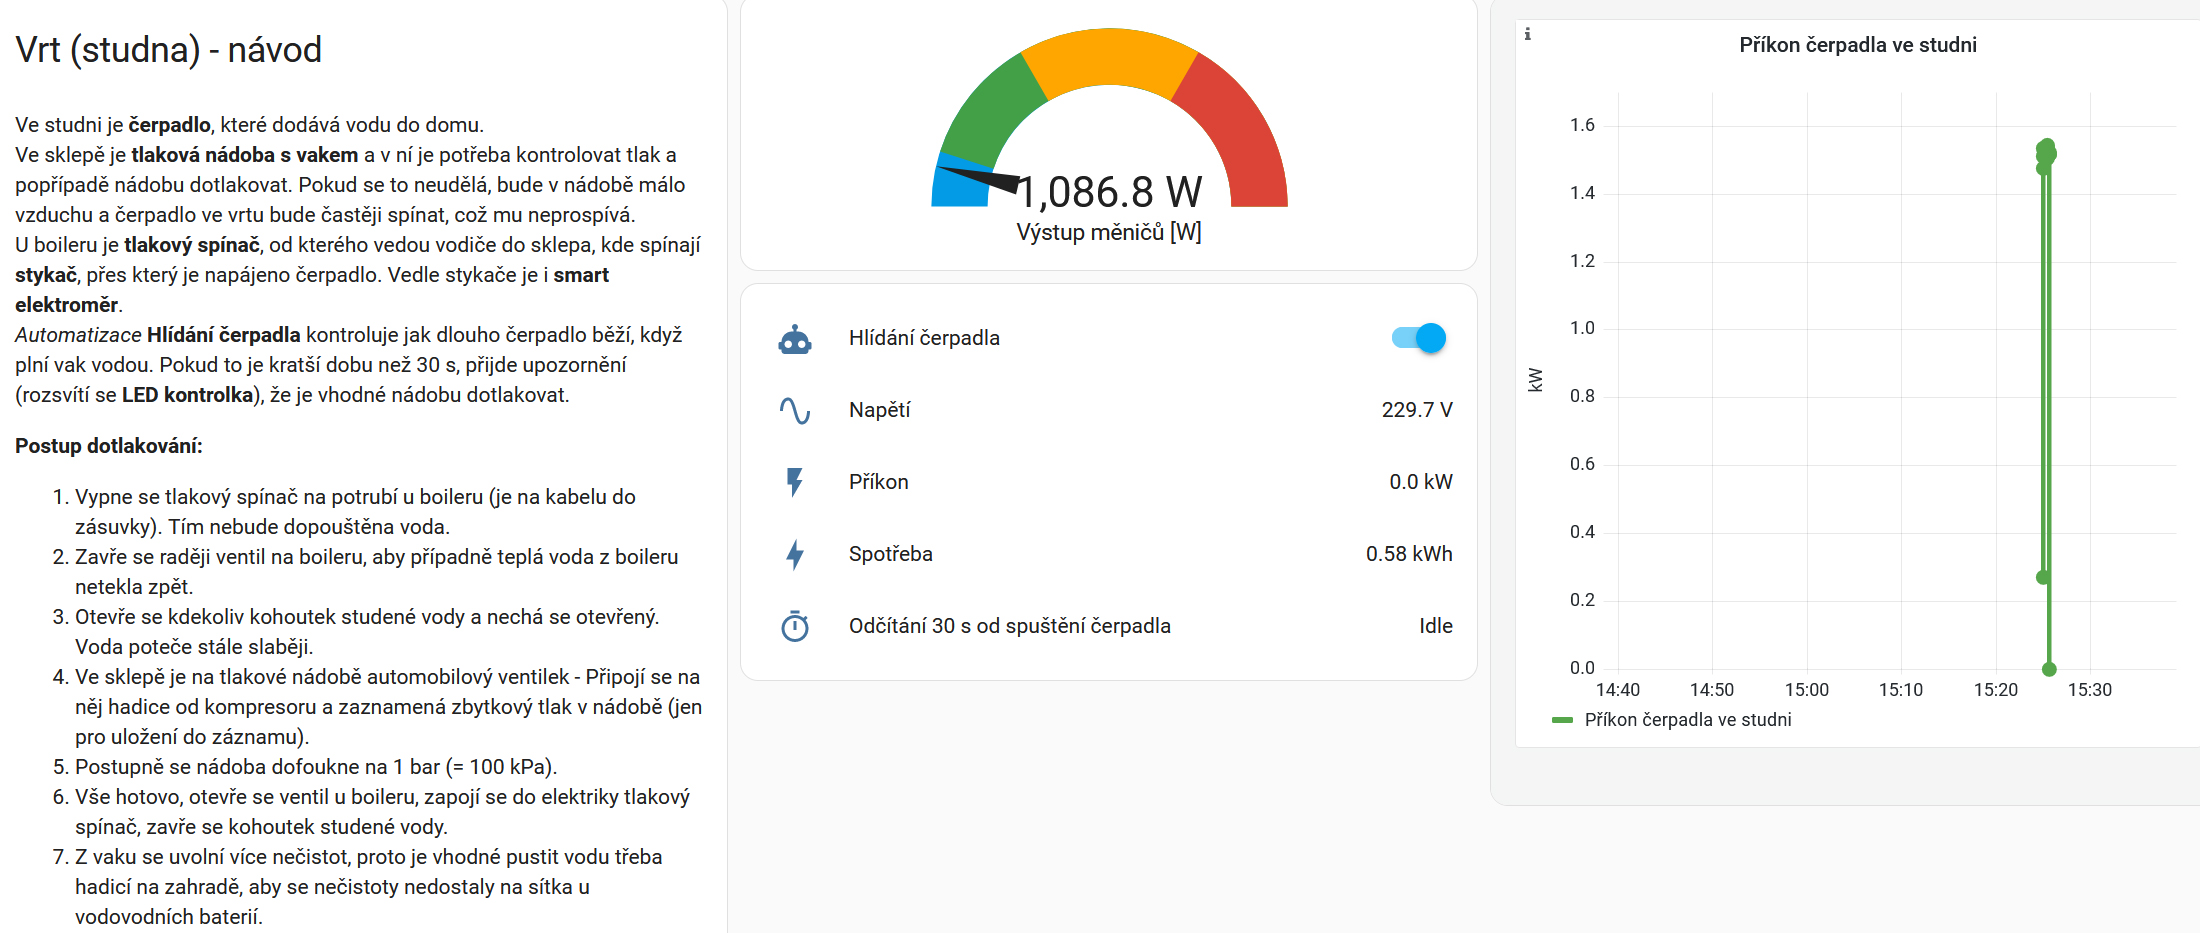Image resolution: width=2200 pixels, height=933 pixels.
Task: Click the chart data point near 0.27 kW
Action: point(2043,577)
